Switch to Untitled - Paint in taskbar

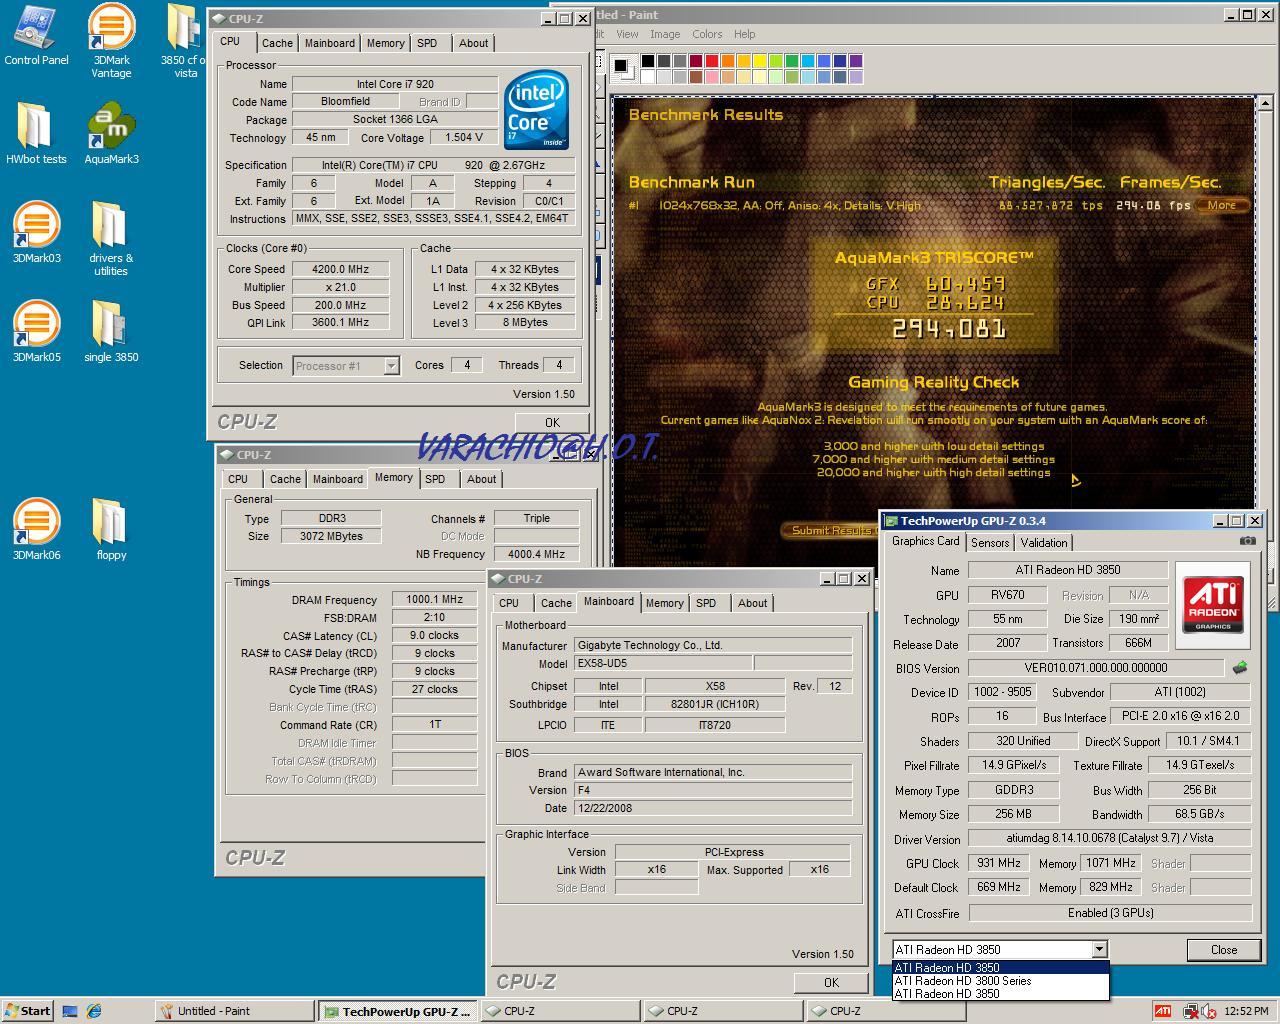[x=235, y=1011]
